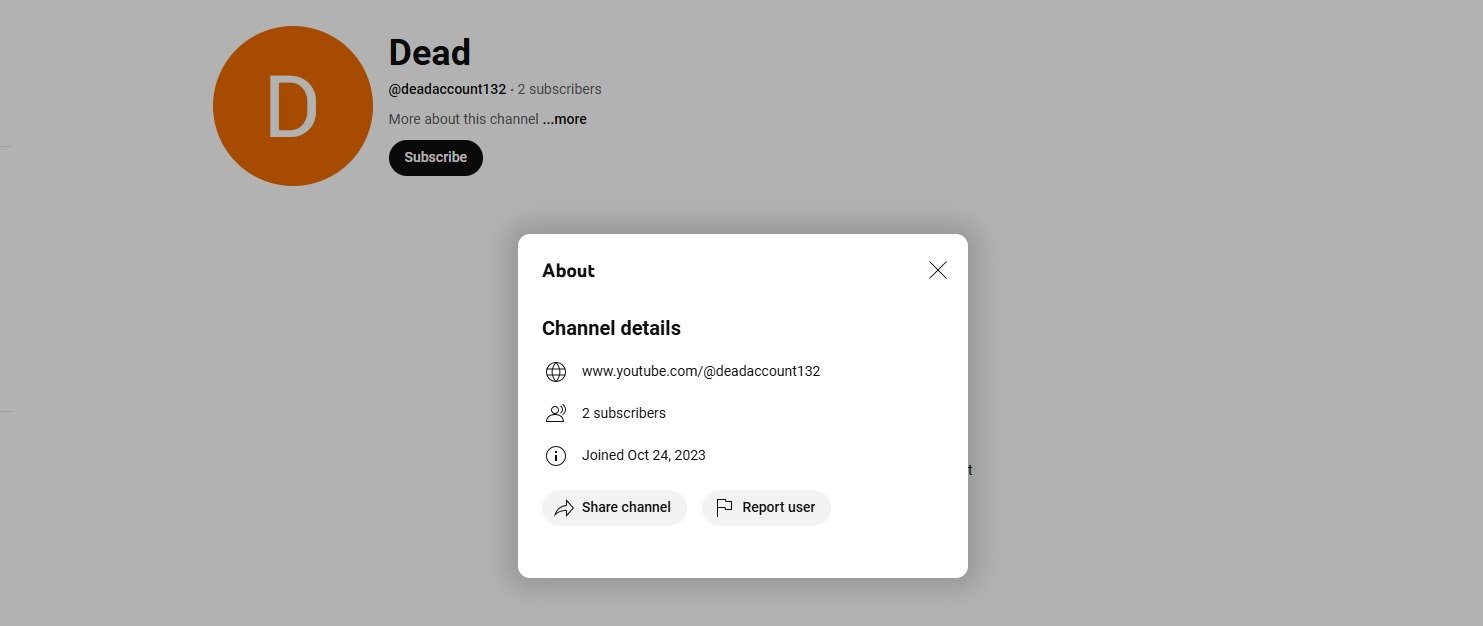Viewport: 1483px width, 626px height.
Task: Click the Dead channel title
Action: point(430,52)
